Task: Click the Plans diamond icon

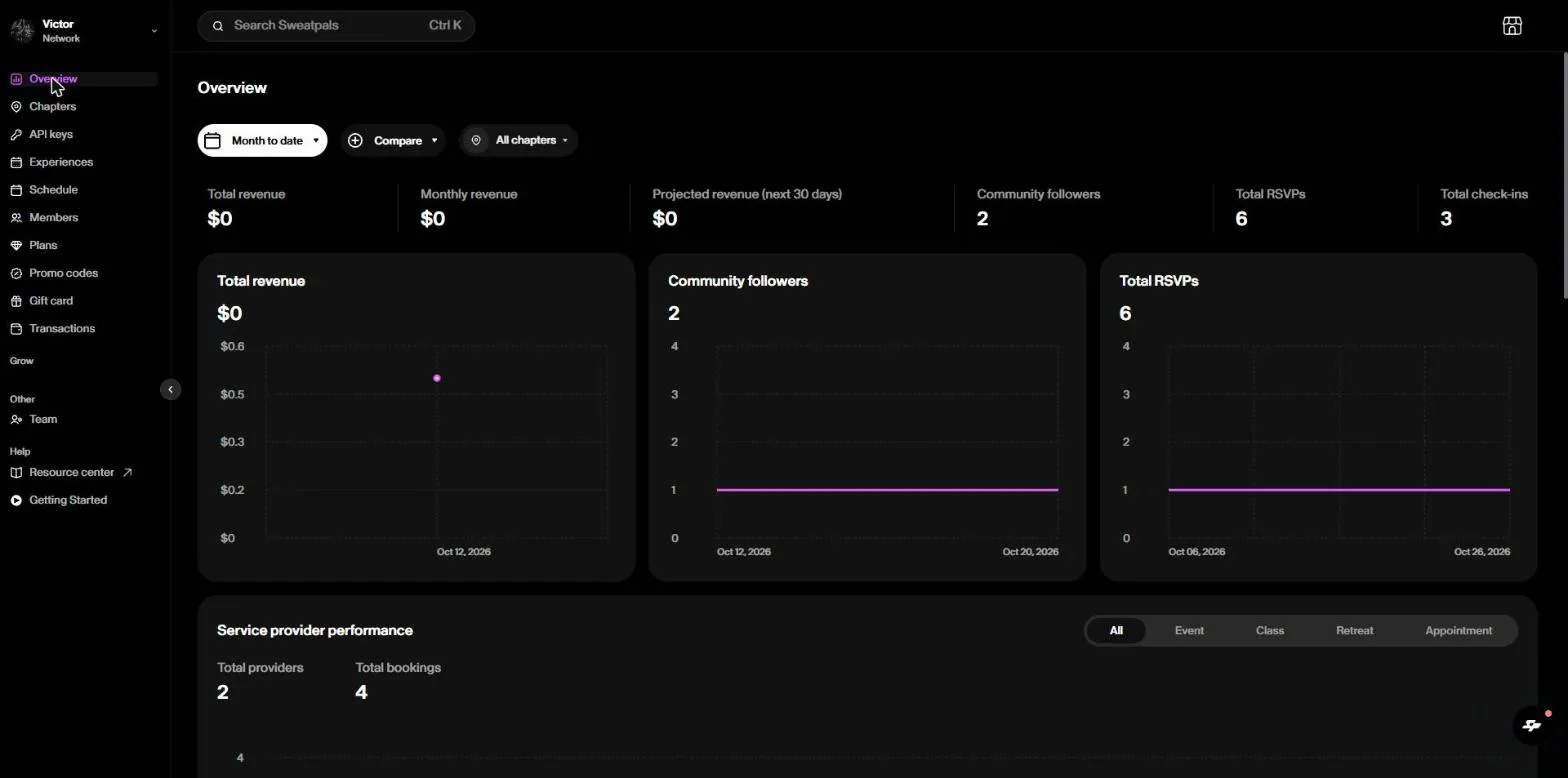Action: 16,245
